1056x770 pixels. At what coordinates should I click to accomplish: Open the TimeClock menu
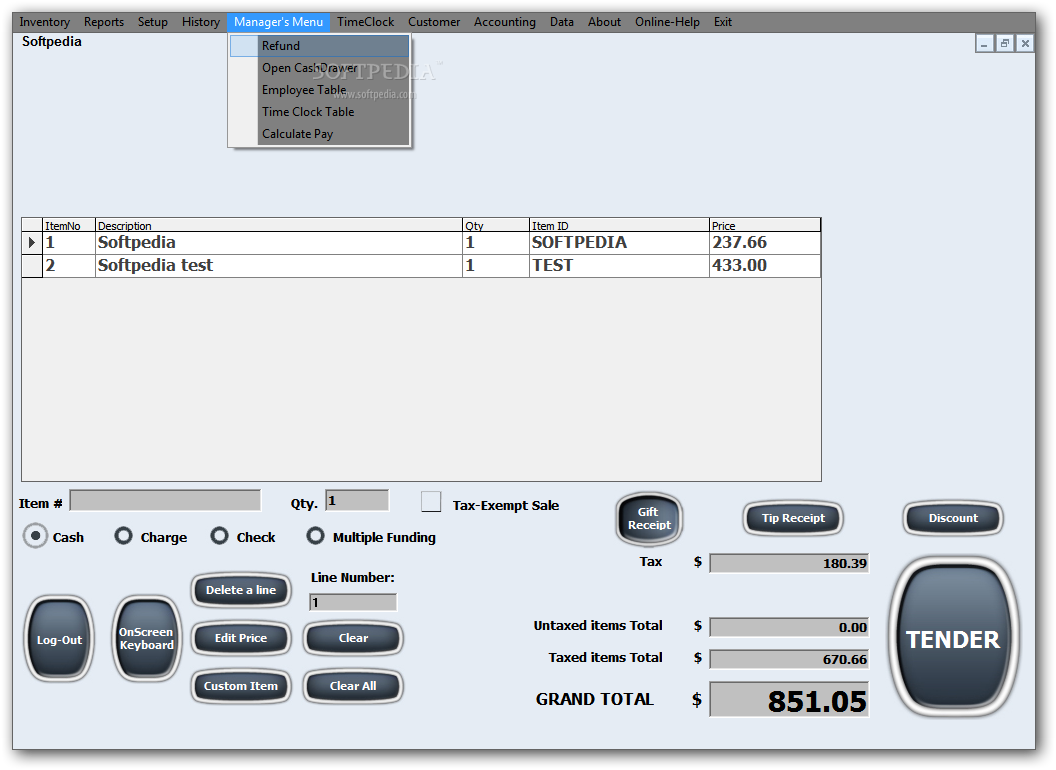(366, 22)
